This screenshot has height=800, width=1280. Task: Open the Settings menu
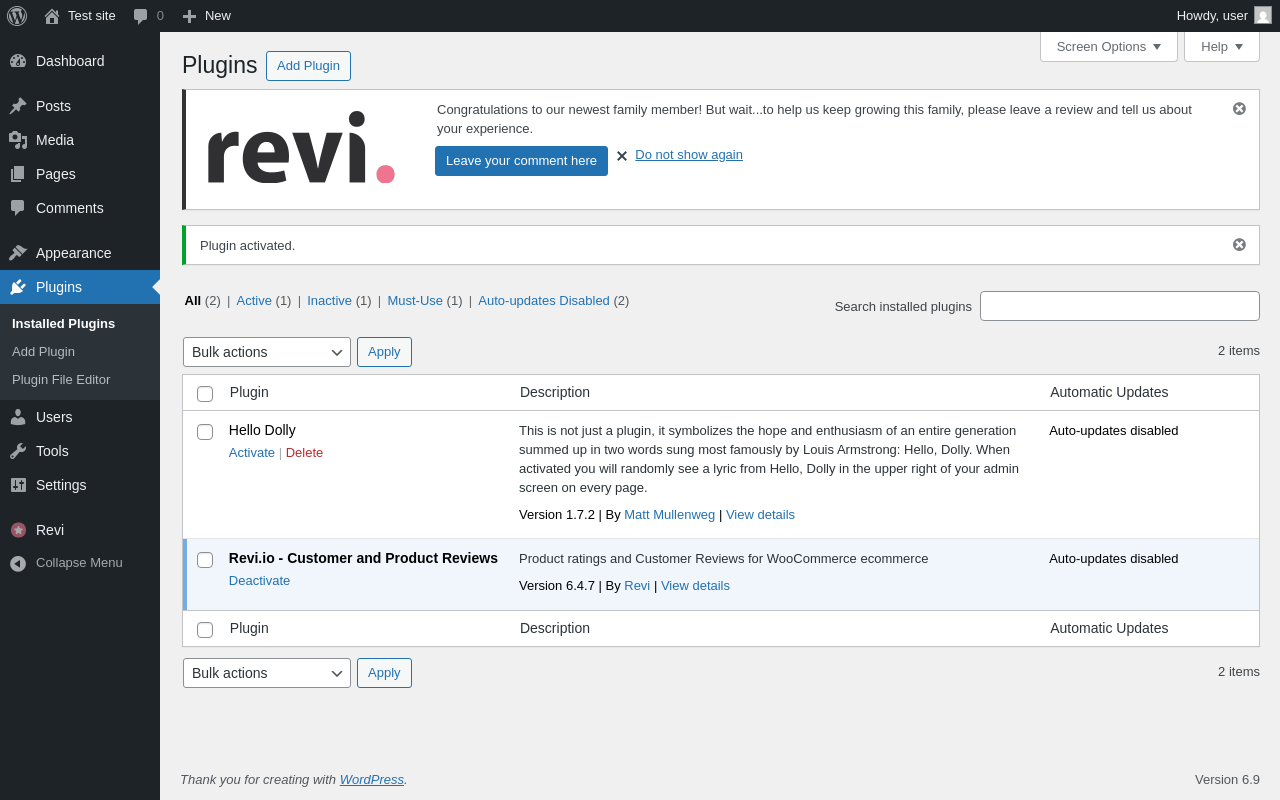click(80, 485)
